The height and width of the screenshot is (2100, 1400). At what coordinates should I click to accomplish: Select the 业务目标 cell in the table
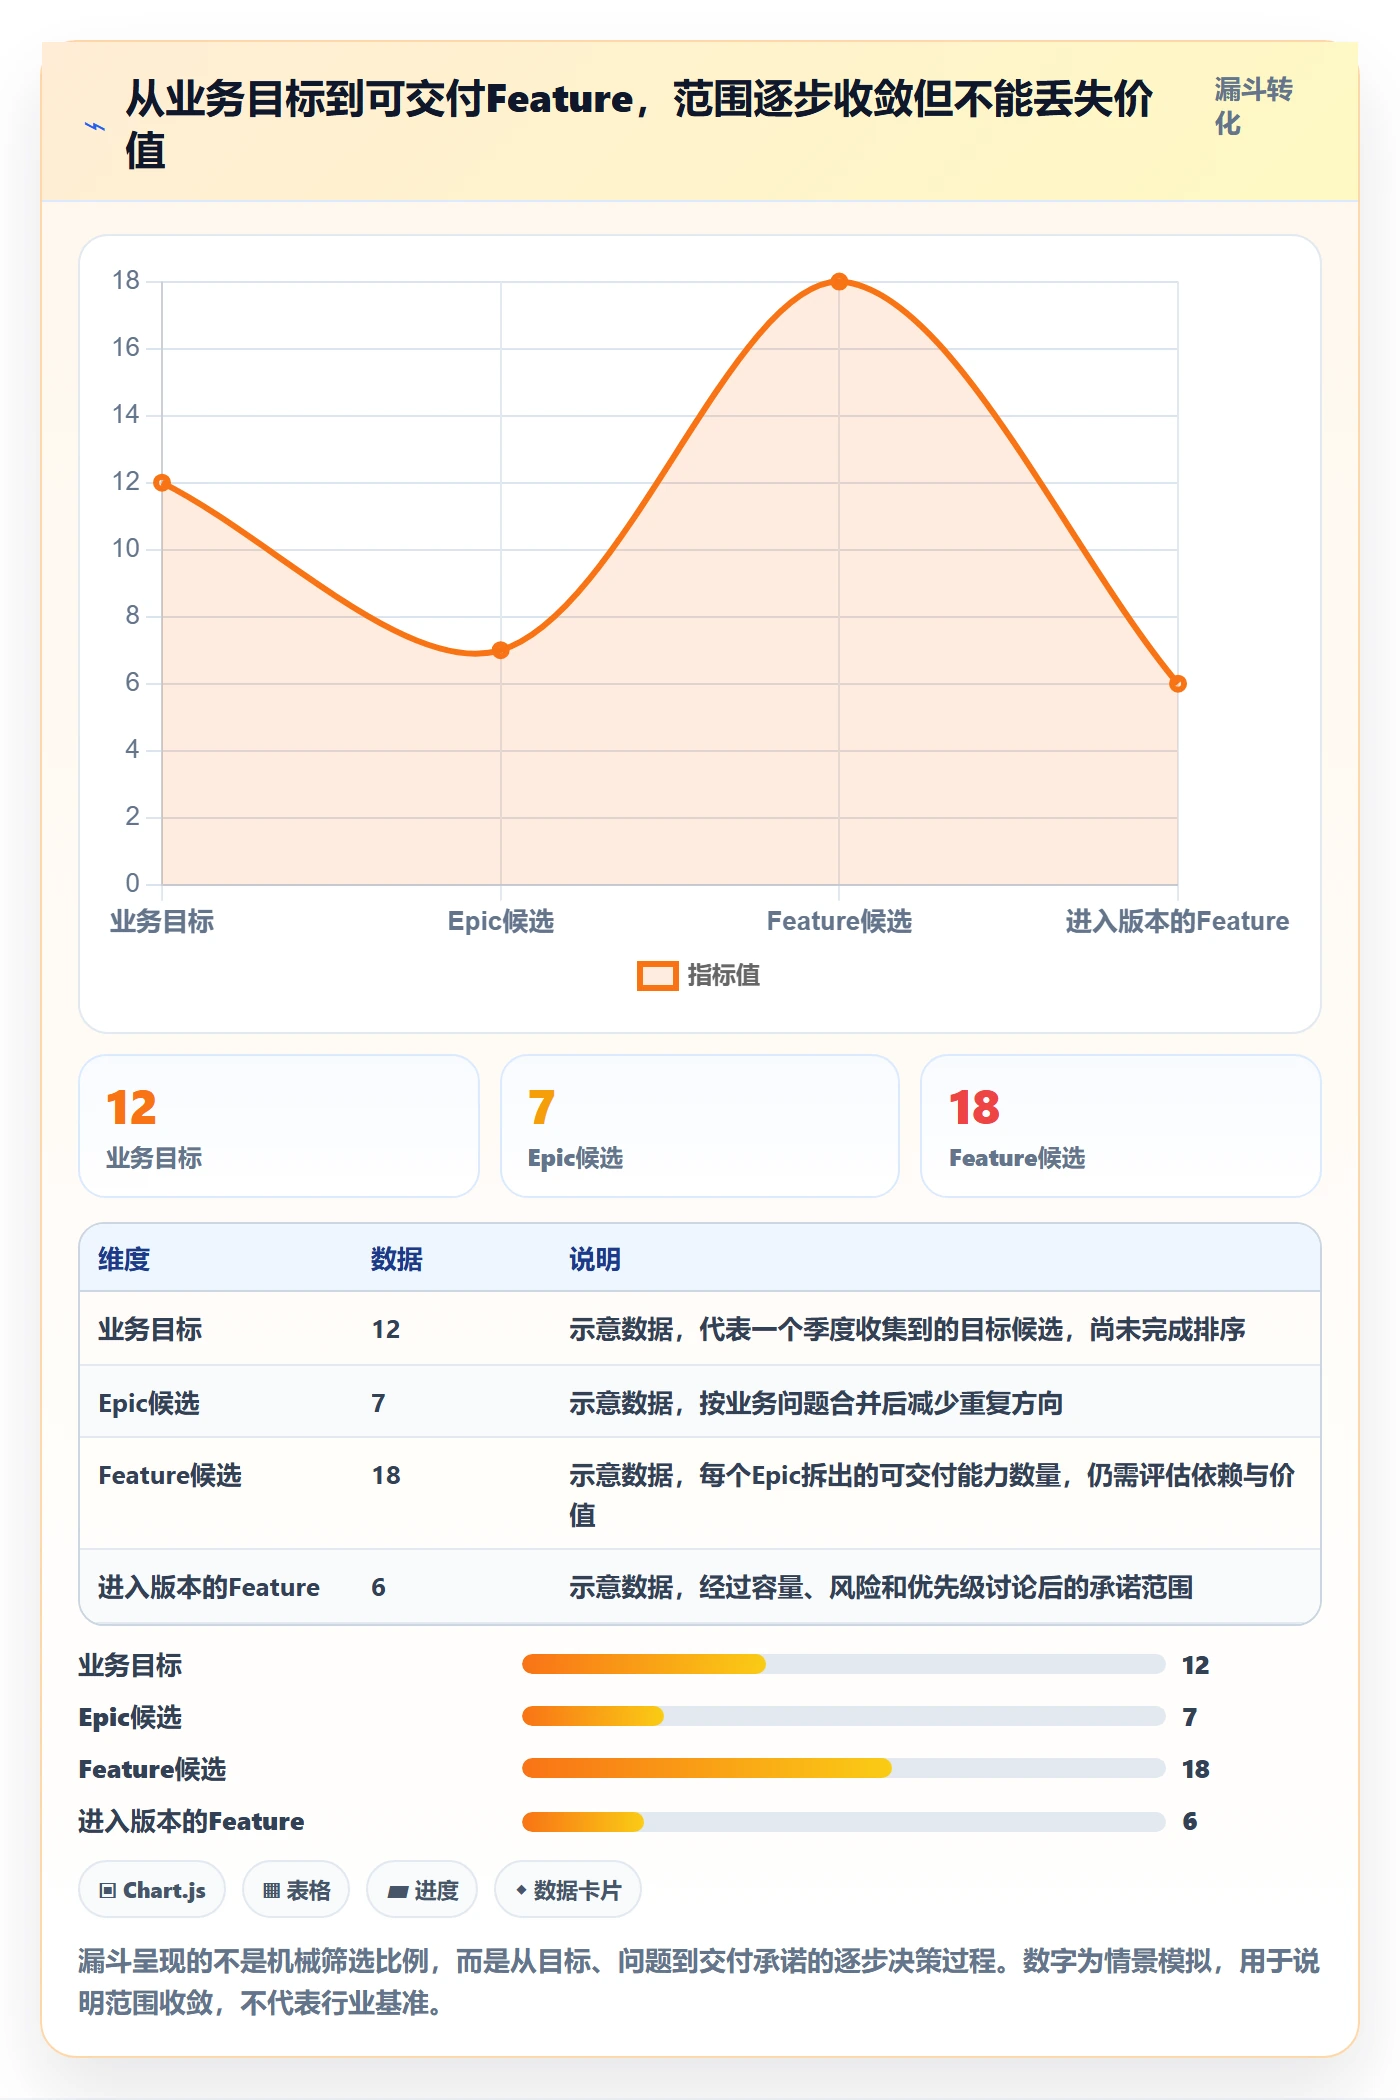(x=150, y=1329)
